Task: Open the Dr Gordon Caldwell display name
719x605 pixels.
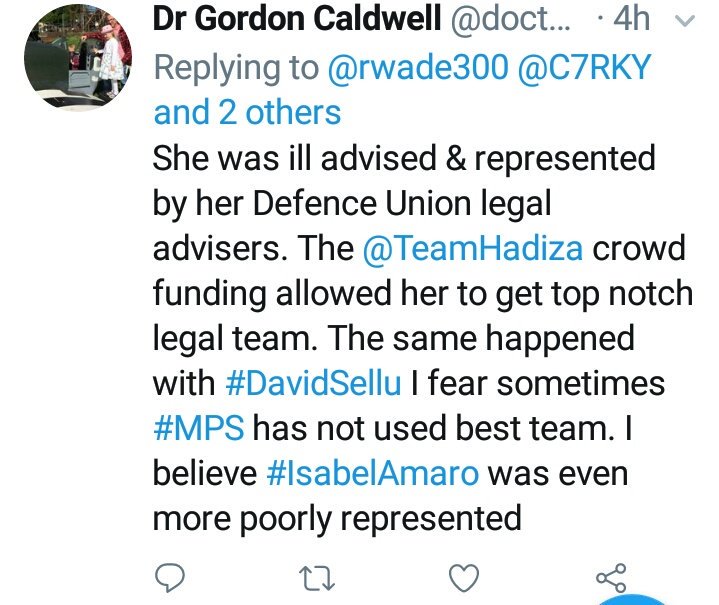Action: tap(297, 19)
